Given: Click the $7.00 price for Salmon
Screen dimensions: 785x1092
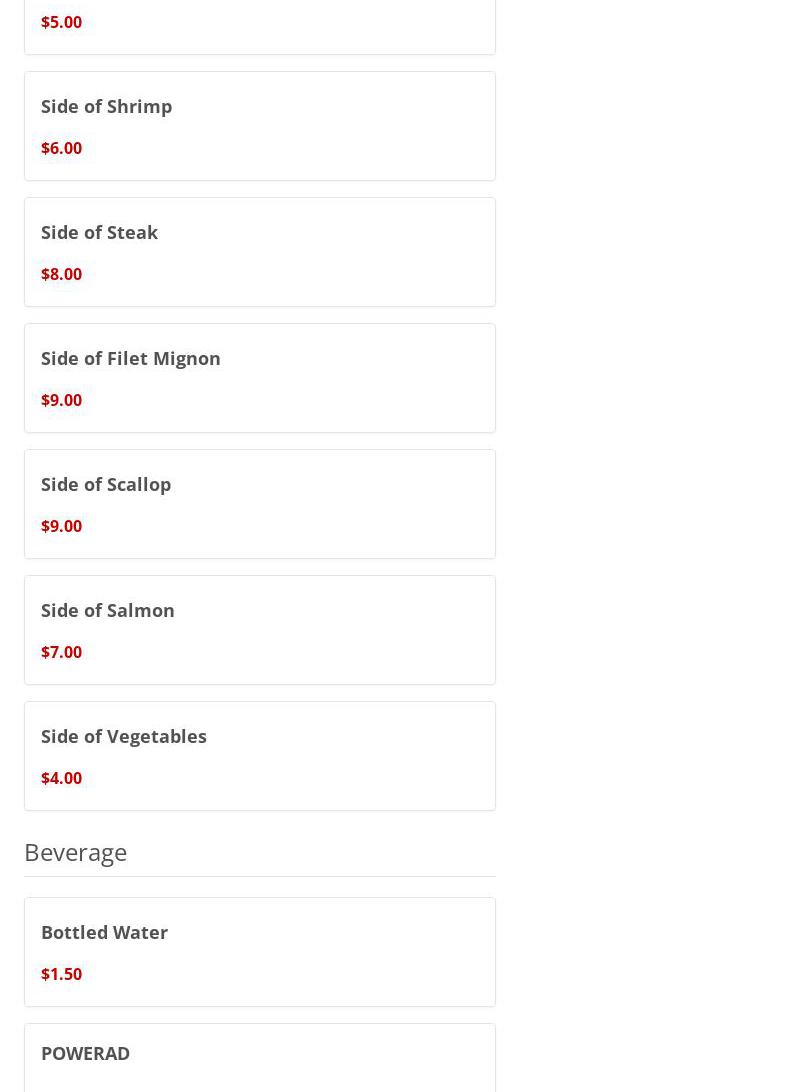Looking at the screenshot, I should 61,653.
